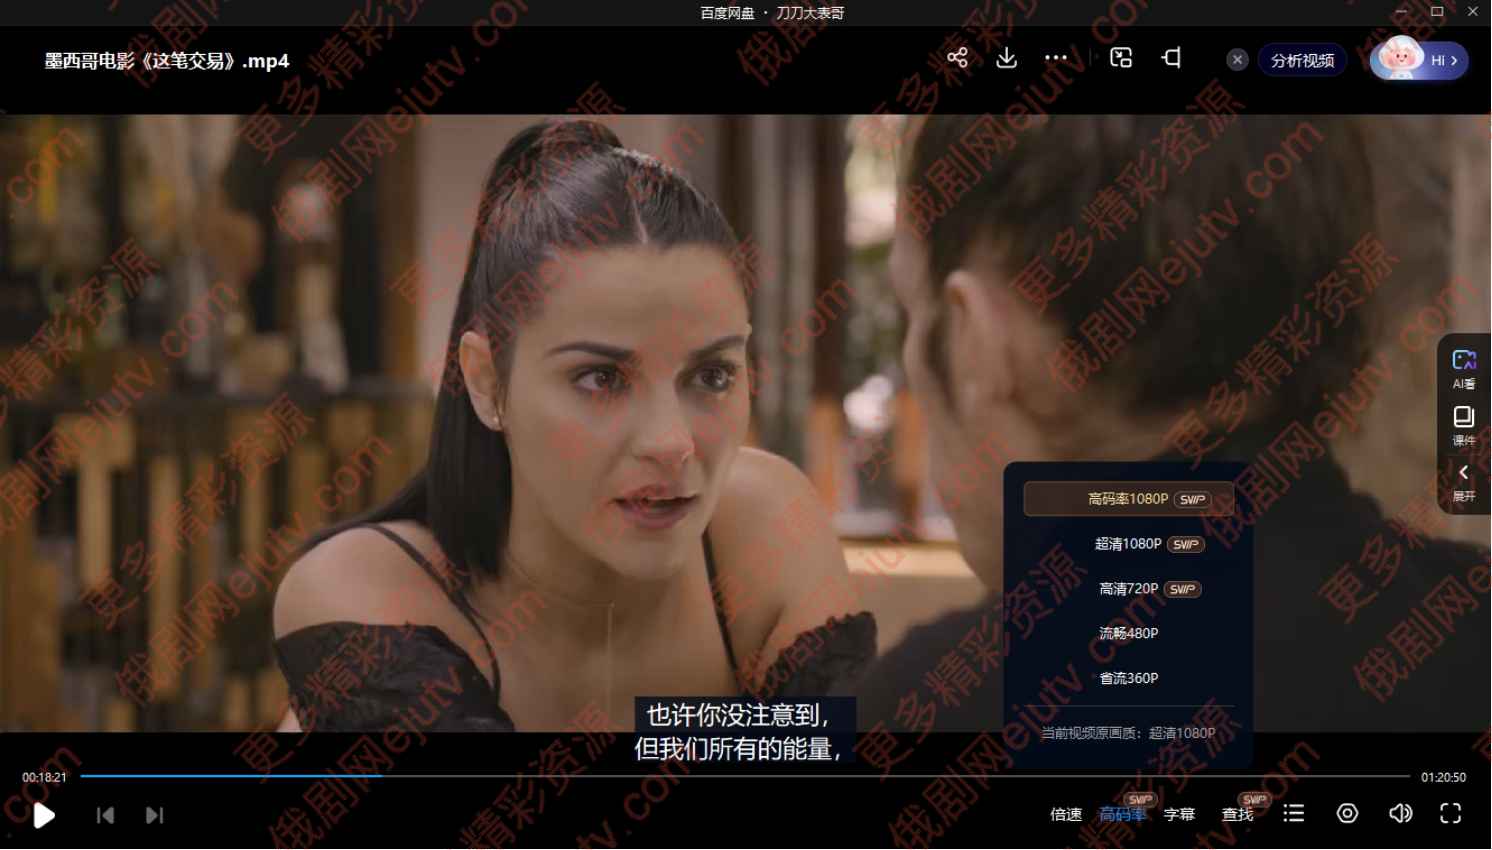The width and height of the screenshot is (1492, 850).
Task: Expand the 展开 side panel arrow
Action: click(1464, 481)
